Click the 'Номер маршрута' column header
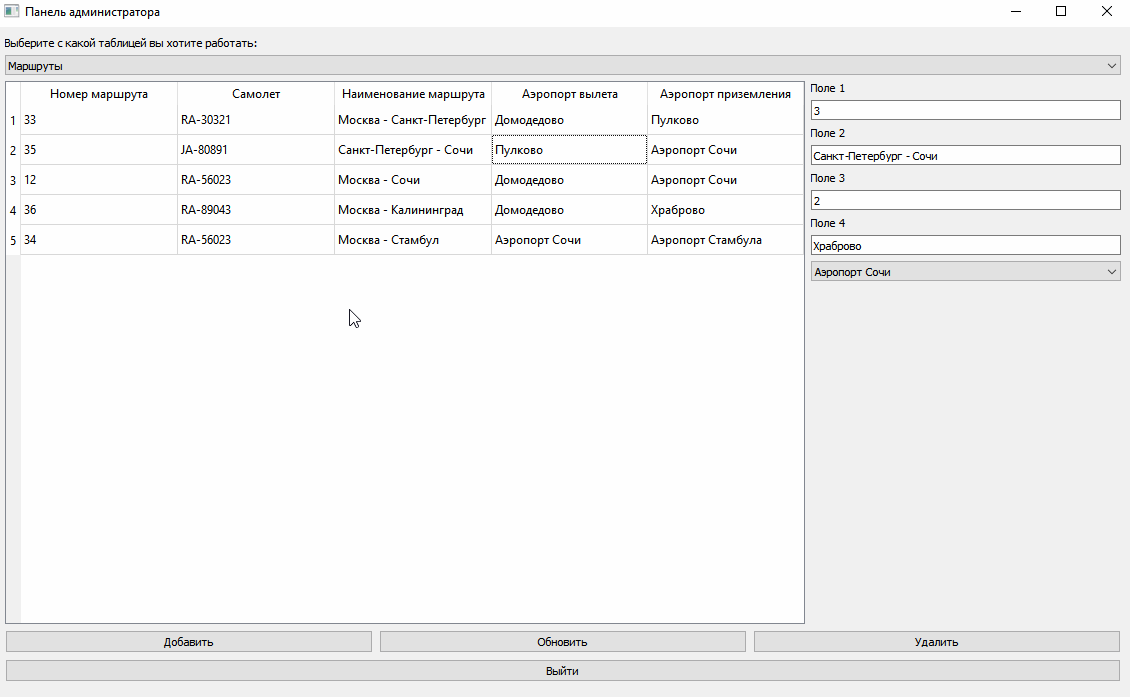The height and width of the screenshot is (697, 1130). (x=98, y=93)
